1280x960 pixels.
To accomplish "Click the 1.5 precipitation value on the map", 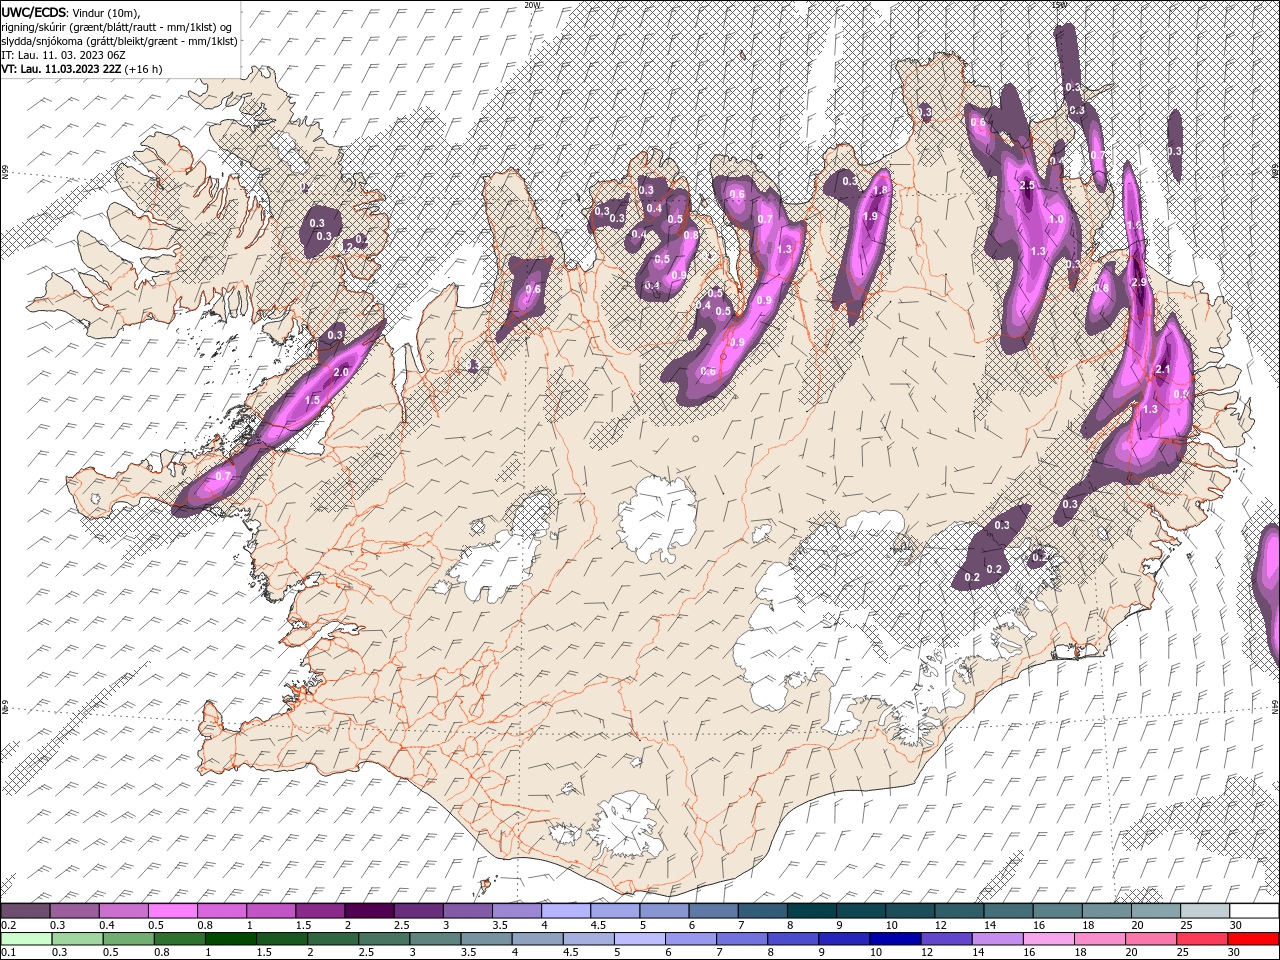I will 312,399.
